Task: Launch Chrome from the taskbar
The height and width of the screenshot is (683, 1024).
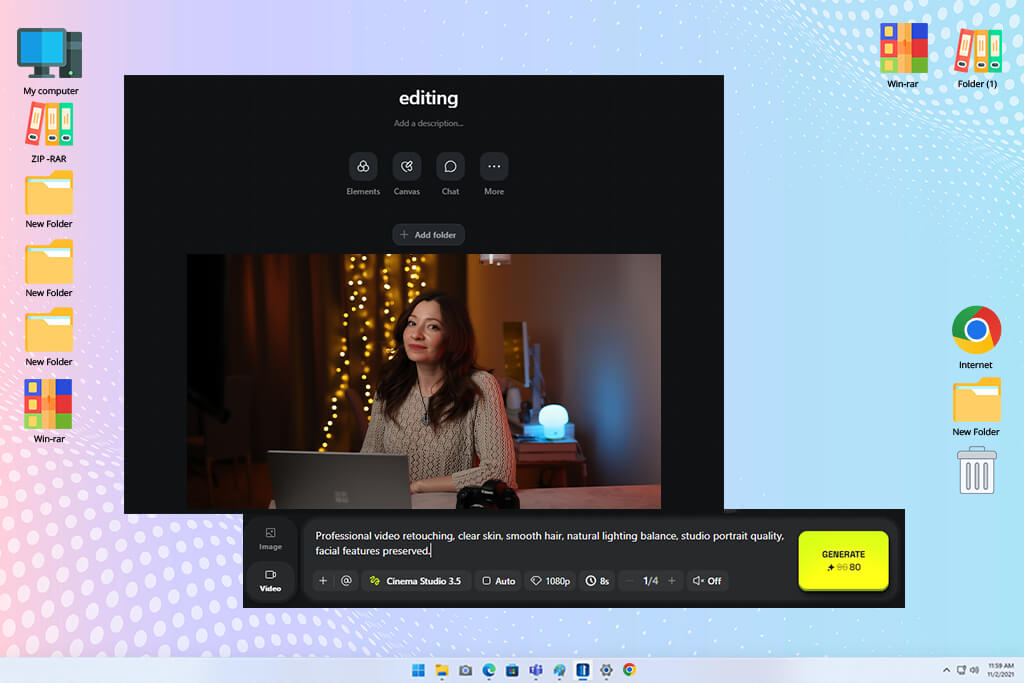Action: [630, 670]
